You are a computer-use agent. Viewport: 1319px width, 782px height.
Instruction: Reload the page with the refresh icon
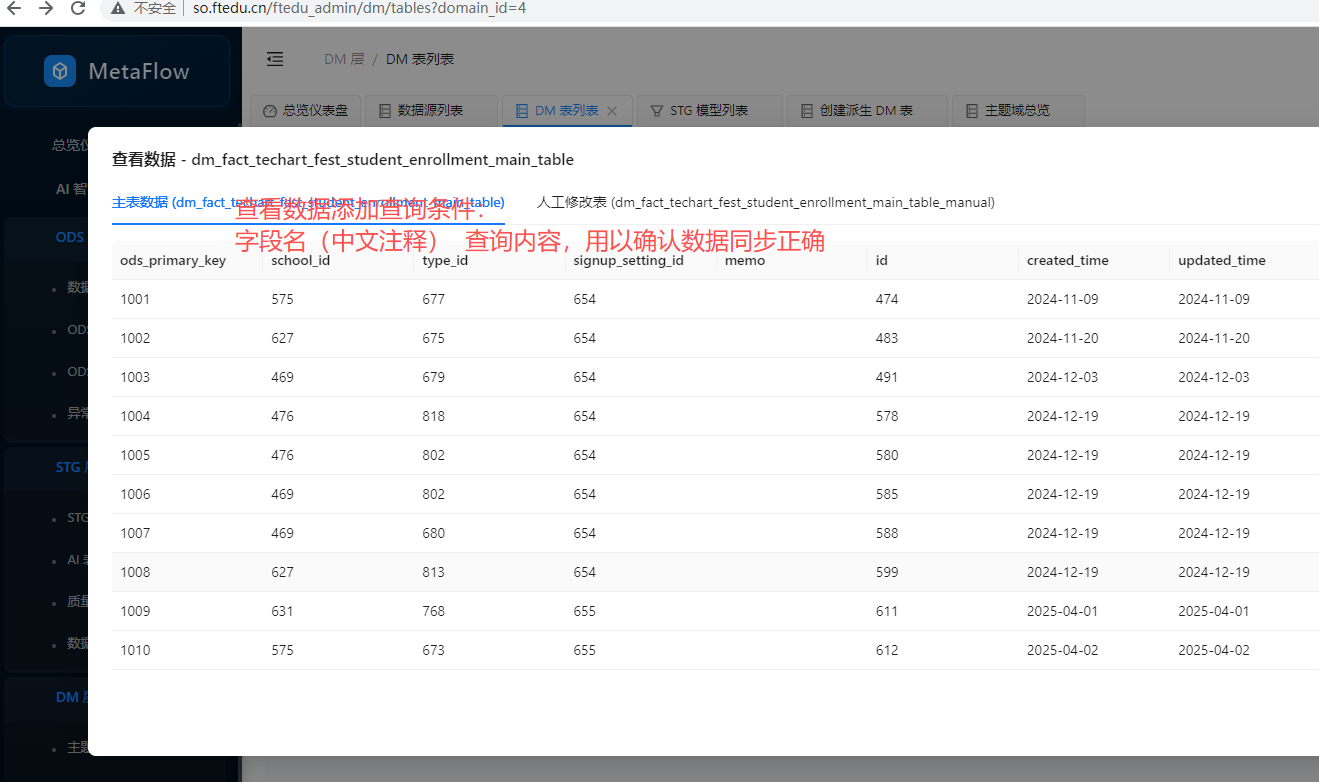[x=77, y=8]
